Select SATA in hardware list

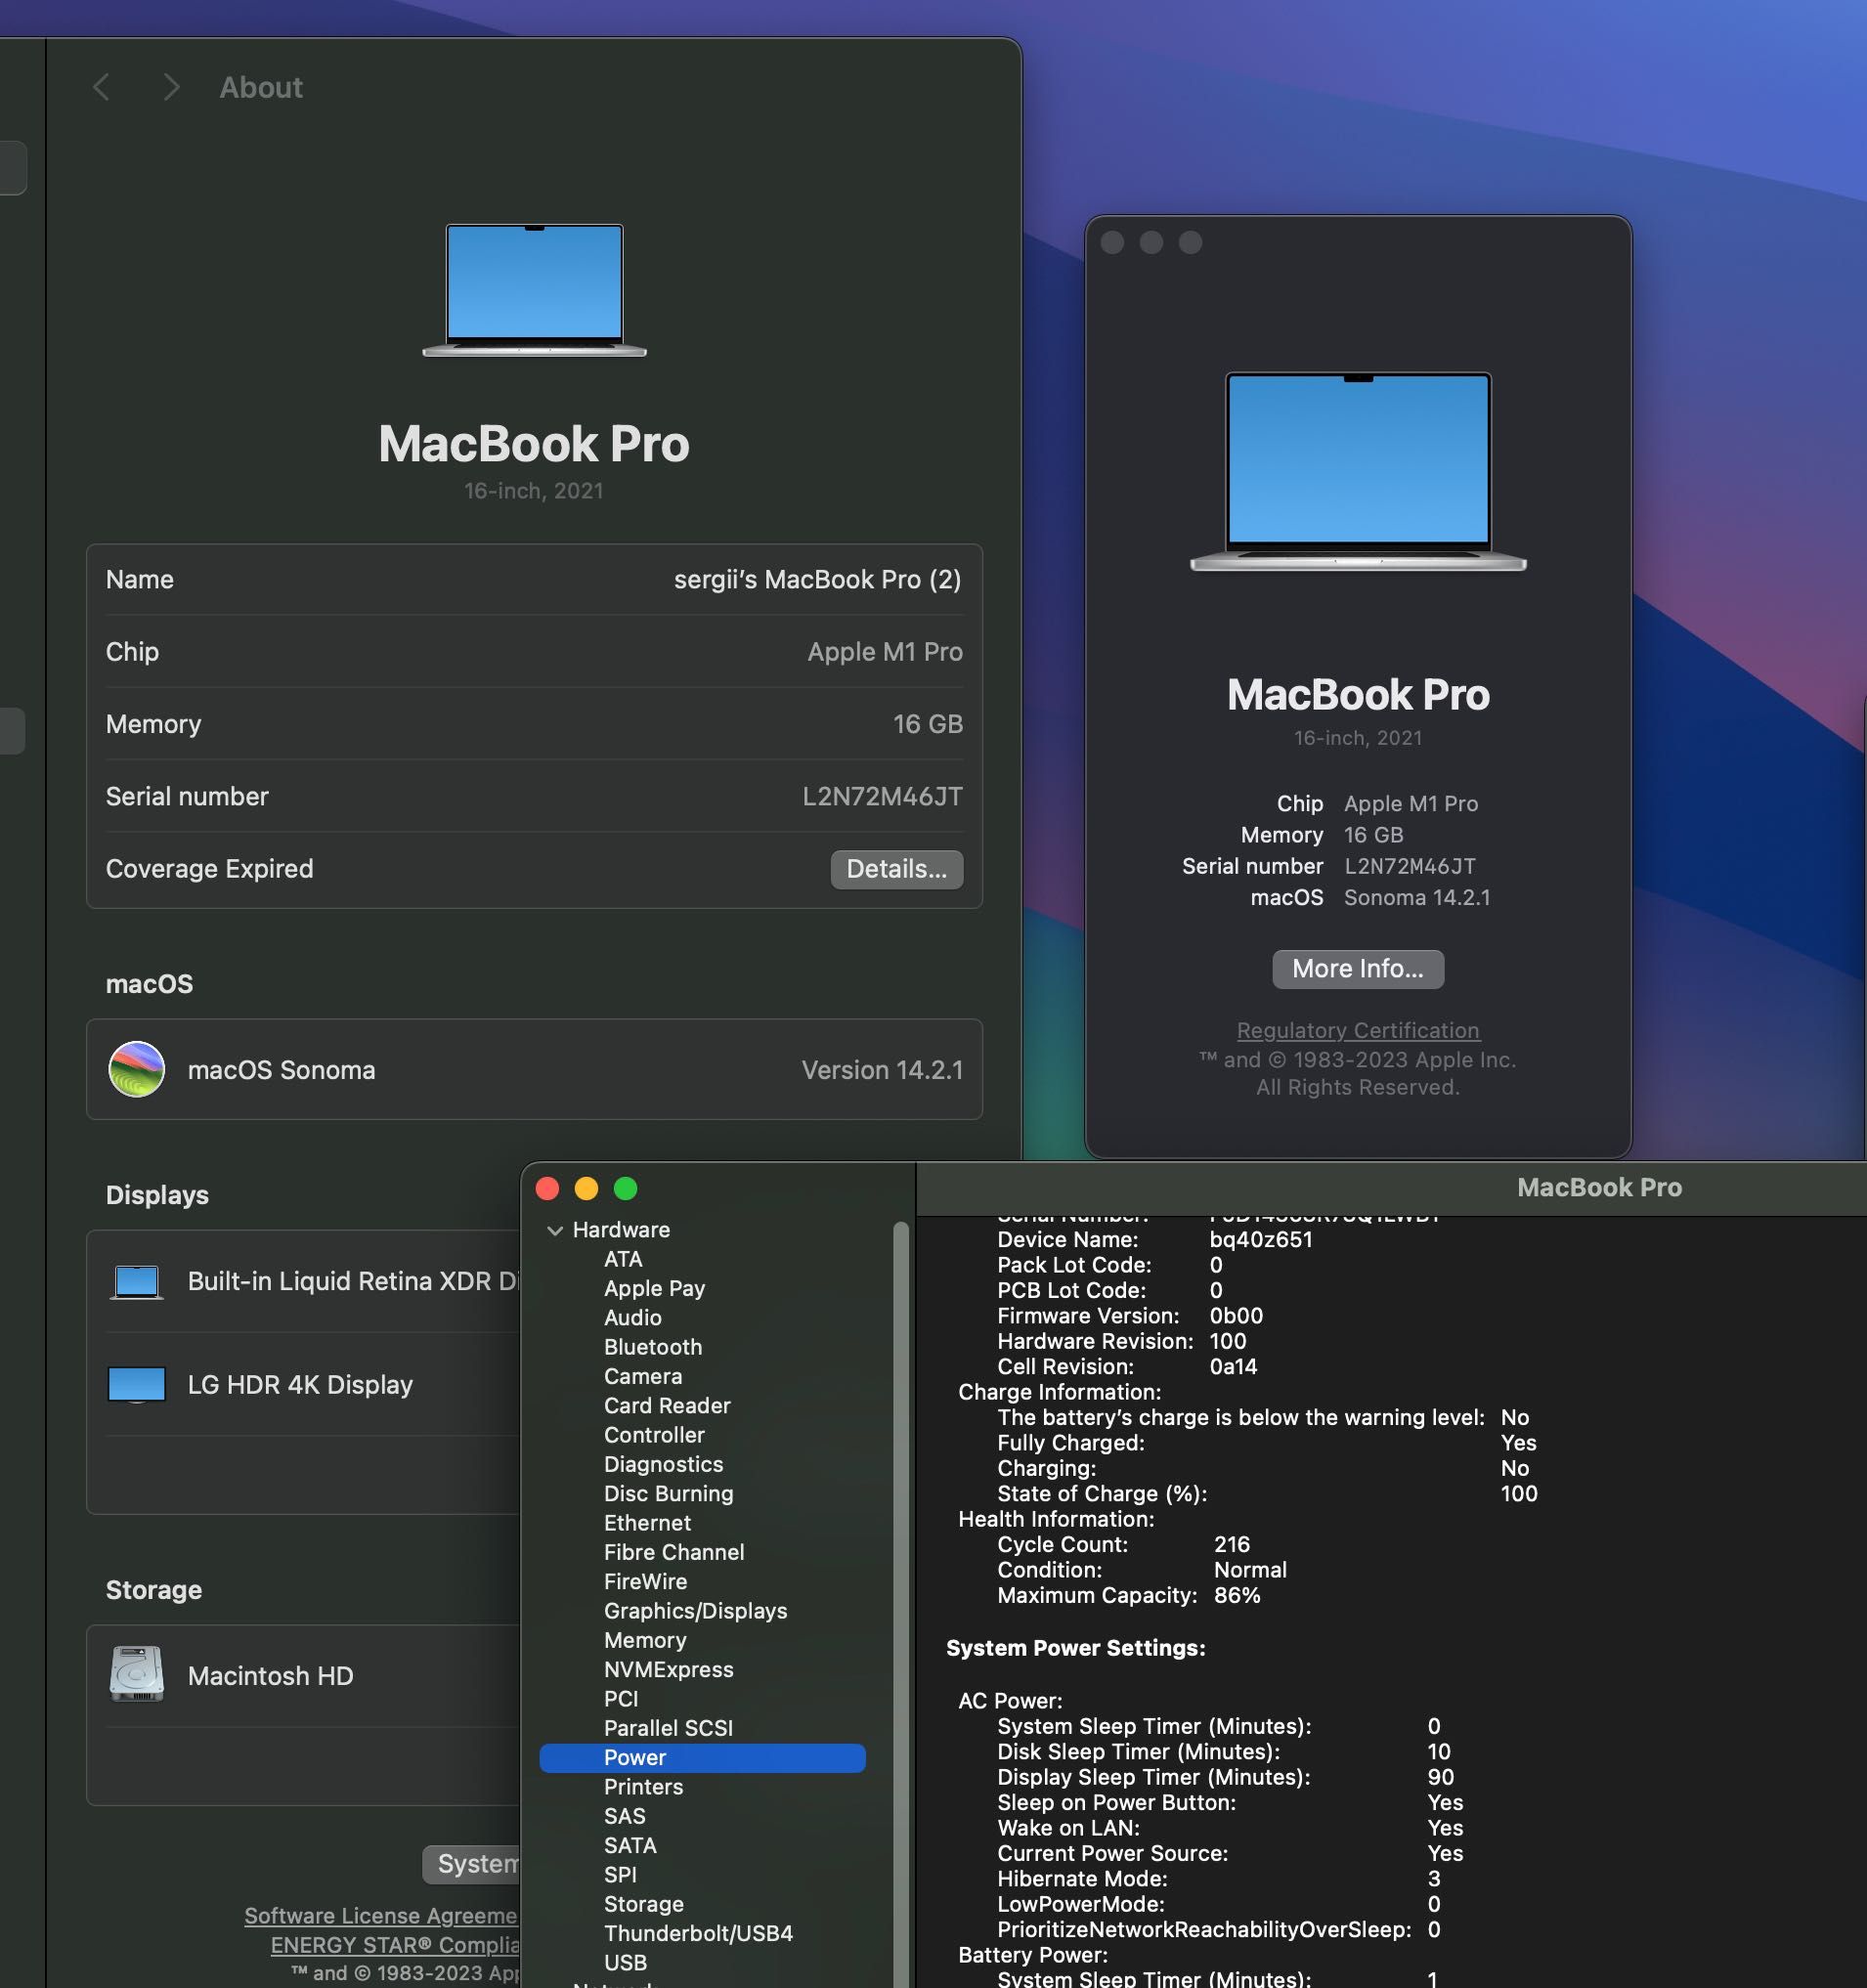(x=630, y=1845)
